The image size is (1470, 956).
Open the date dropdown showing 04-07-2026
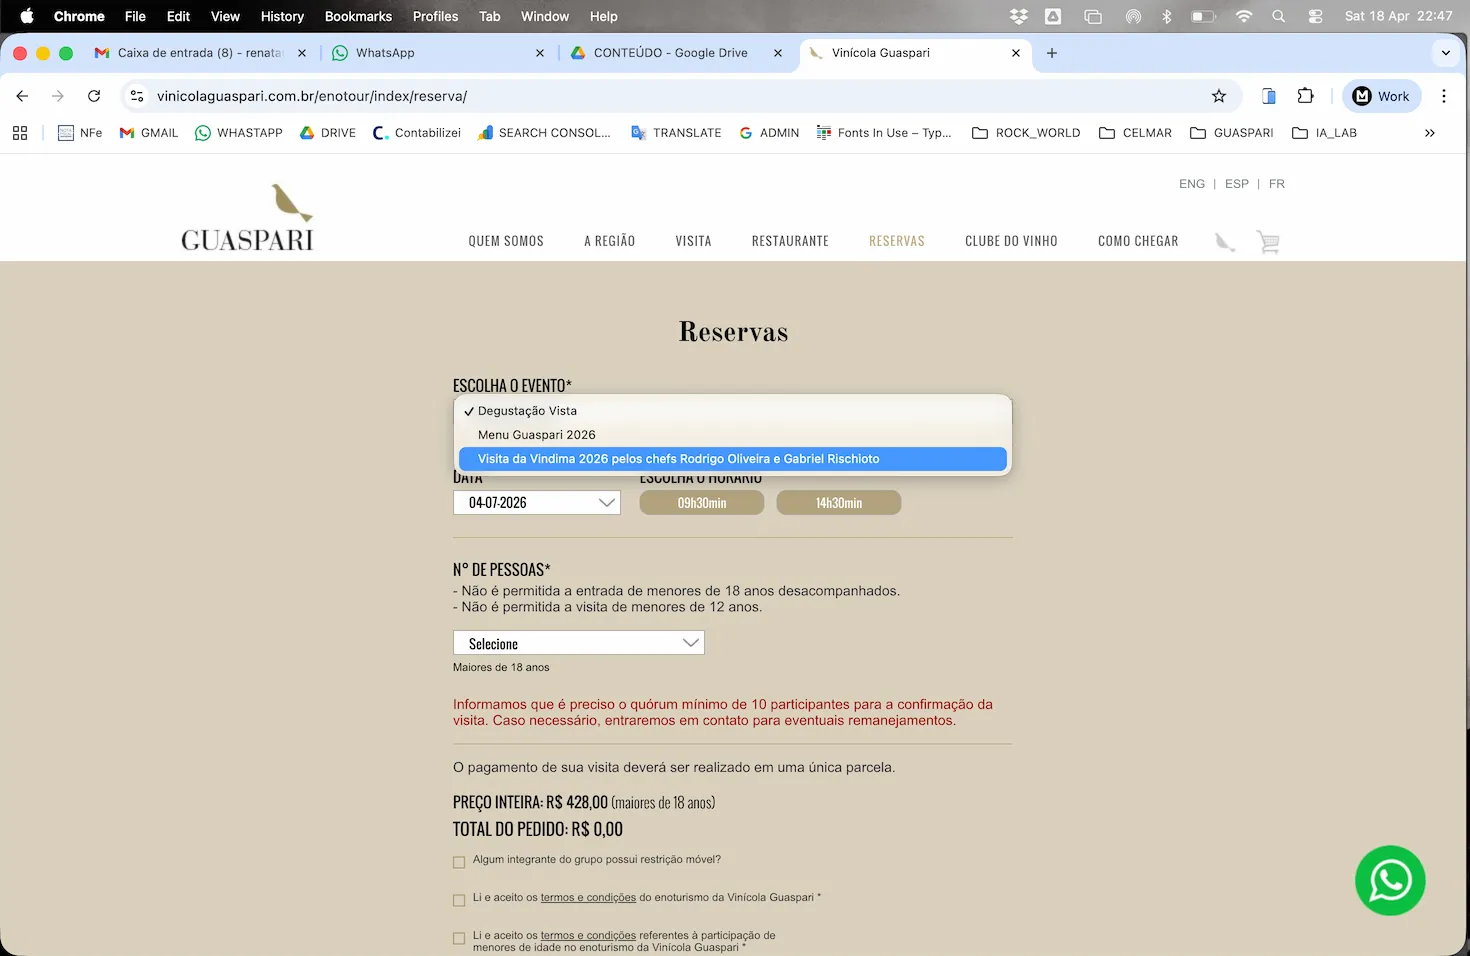(x=537, y=503)
